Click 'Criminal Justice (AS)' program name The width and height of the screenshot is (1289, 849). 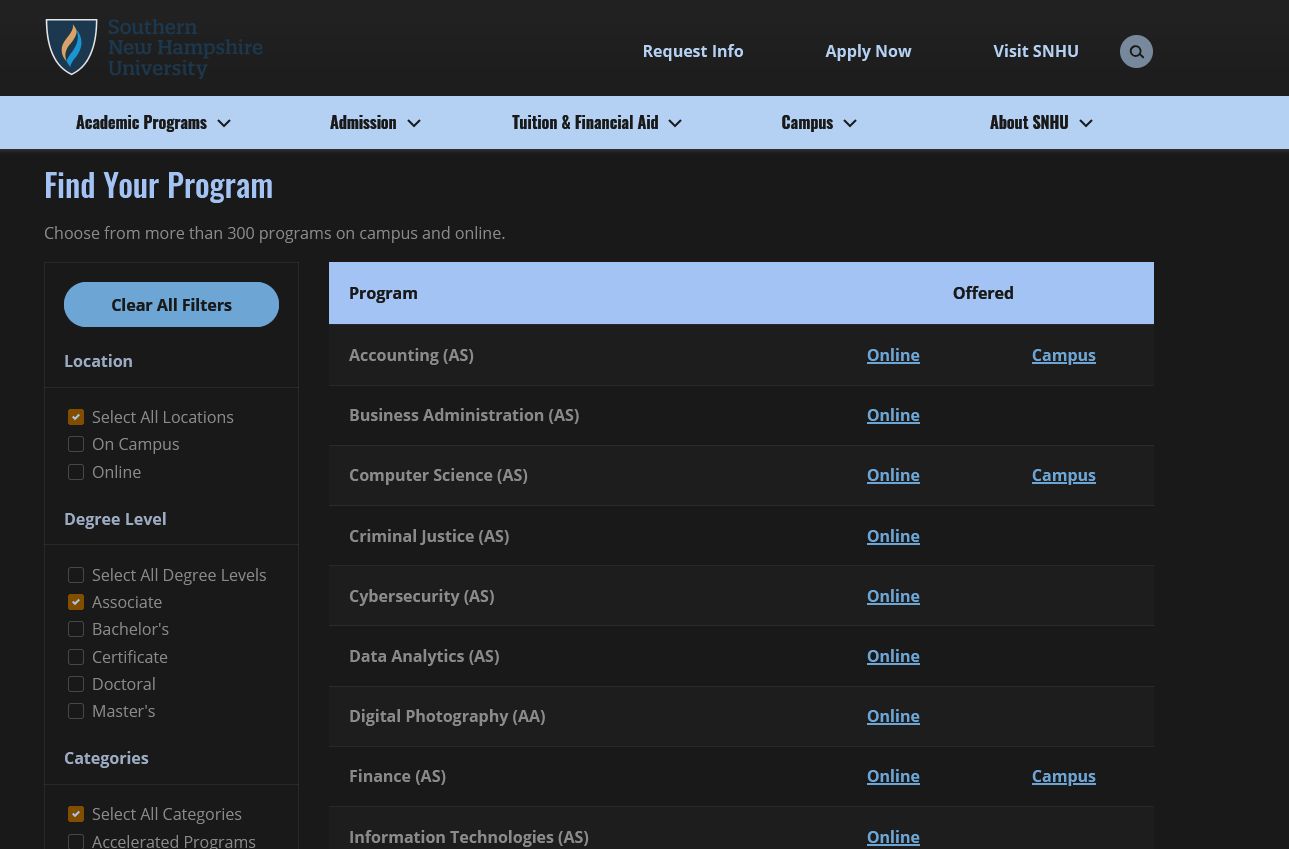[429, 536]
